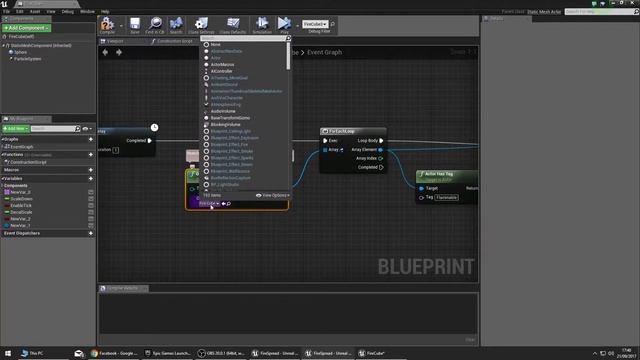Click Completed pin on the Delay node
640x360 pixels.
pos(150,140)
